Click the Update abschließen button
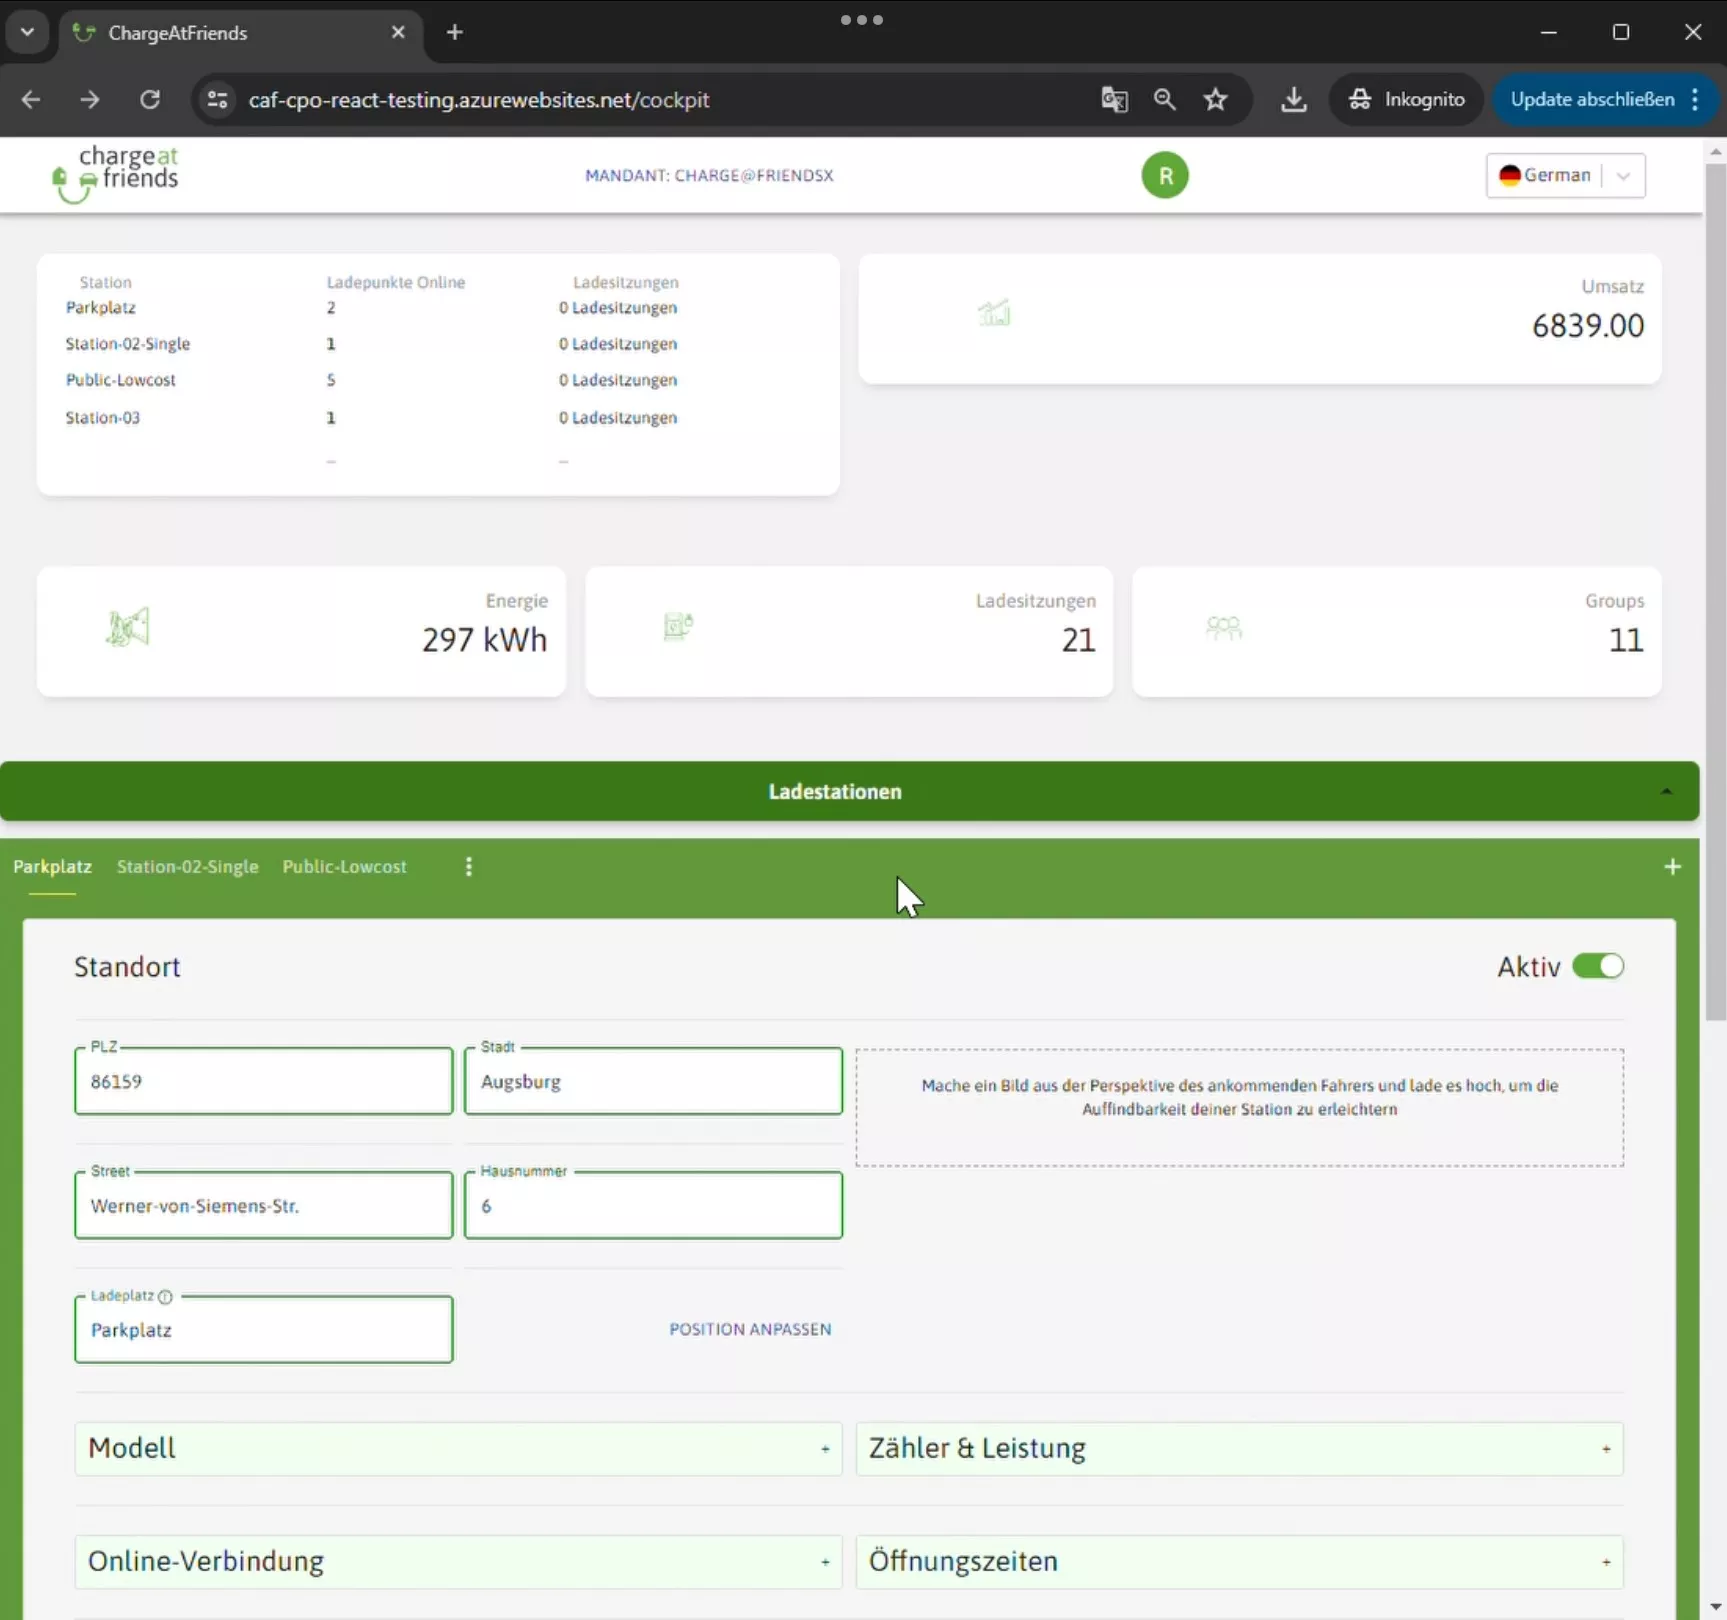This screenshot has width=1727, height=1620. coord(1591,100)
